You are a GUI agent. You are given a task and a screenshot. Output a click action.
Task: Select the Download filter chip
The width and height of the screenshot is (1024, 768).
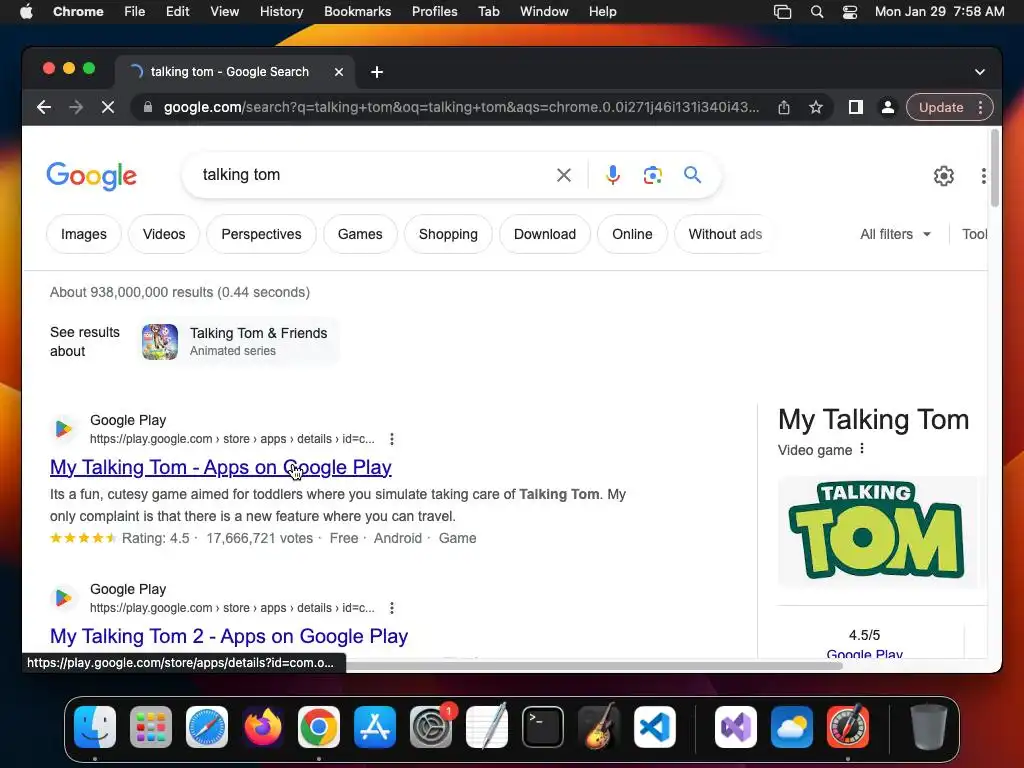(545, 234)
